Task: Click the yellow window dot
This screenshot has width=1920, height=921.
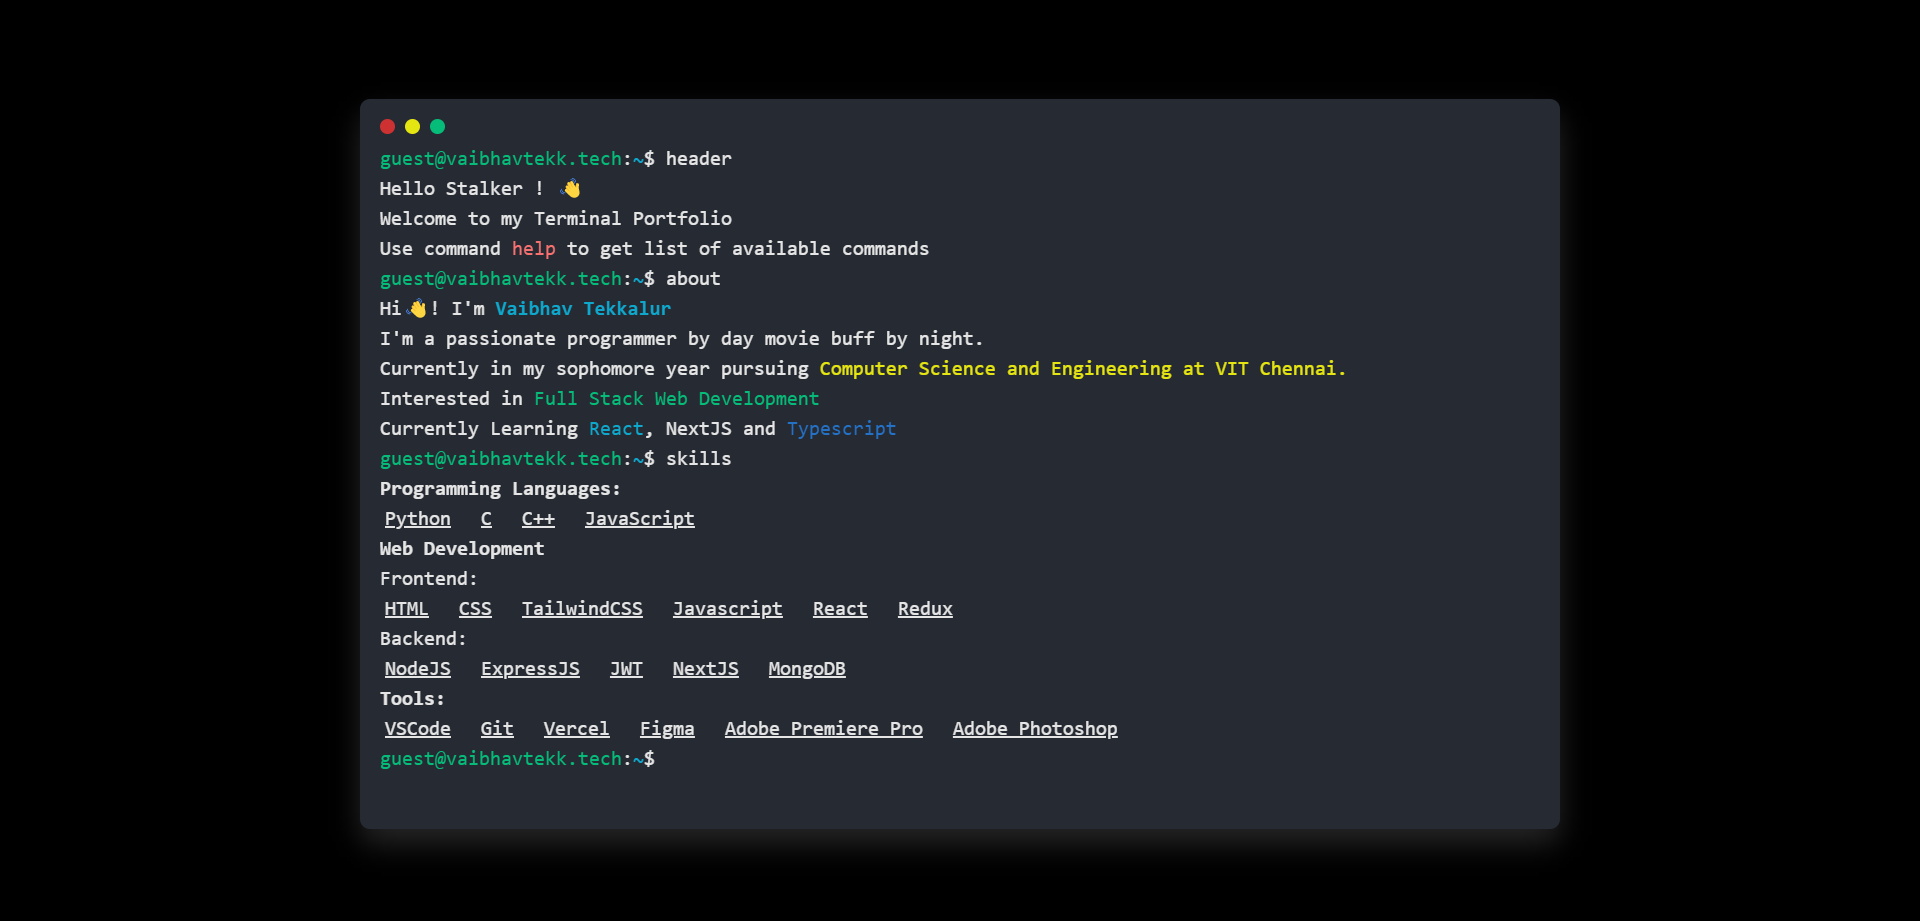Action: coord(412,126)
